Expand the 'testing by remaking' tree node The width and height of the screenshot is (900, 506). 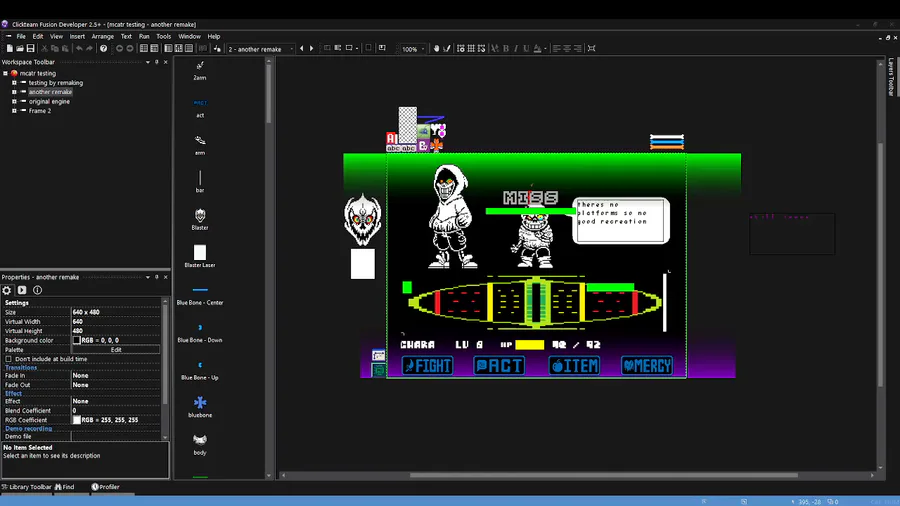click(14, 83)
